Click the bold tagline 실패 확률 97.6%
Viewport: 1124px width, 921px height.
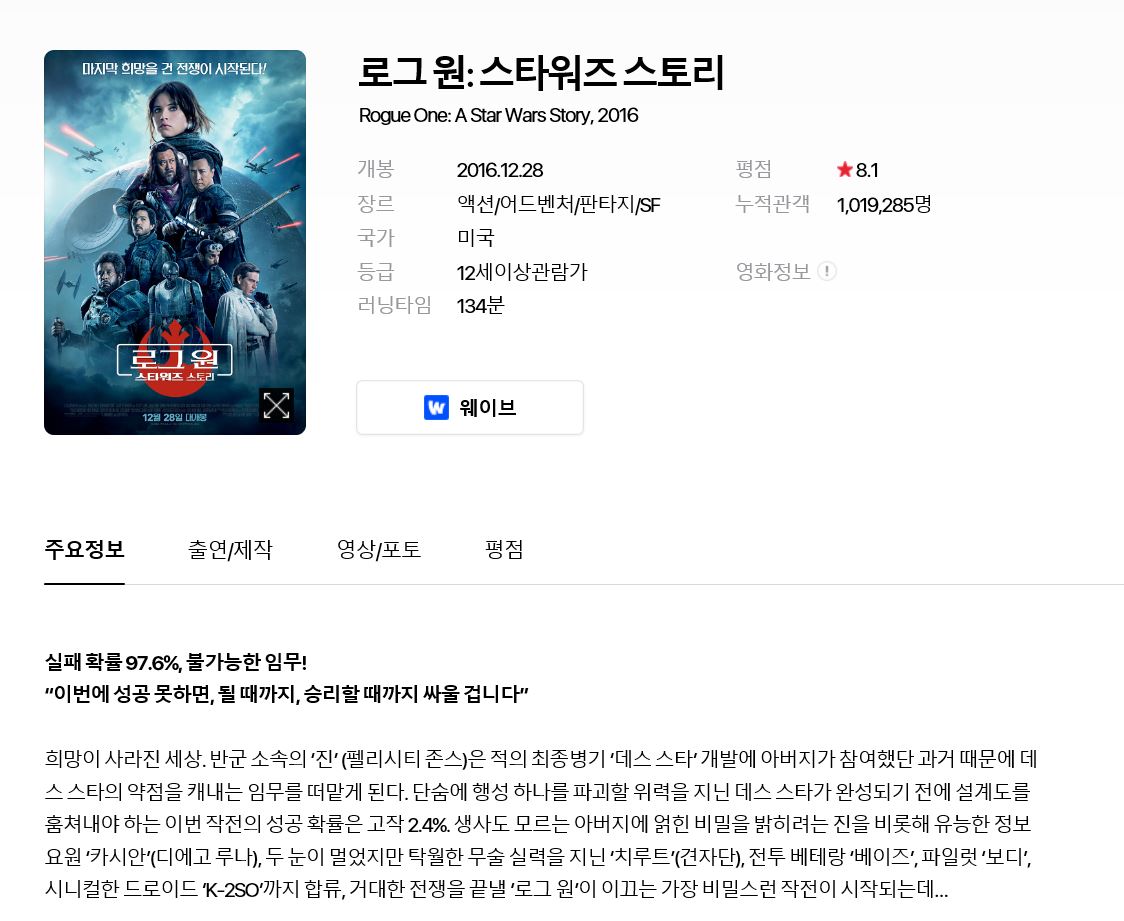(x=176, y=662)
